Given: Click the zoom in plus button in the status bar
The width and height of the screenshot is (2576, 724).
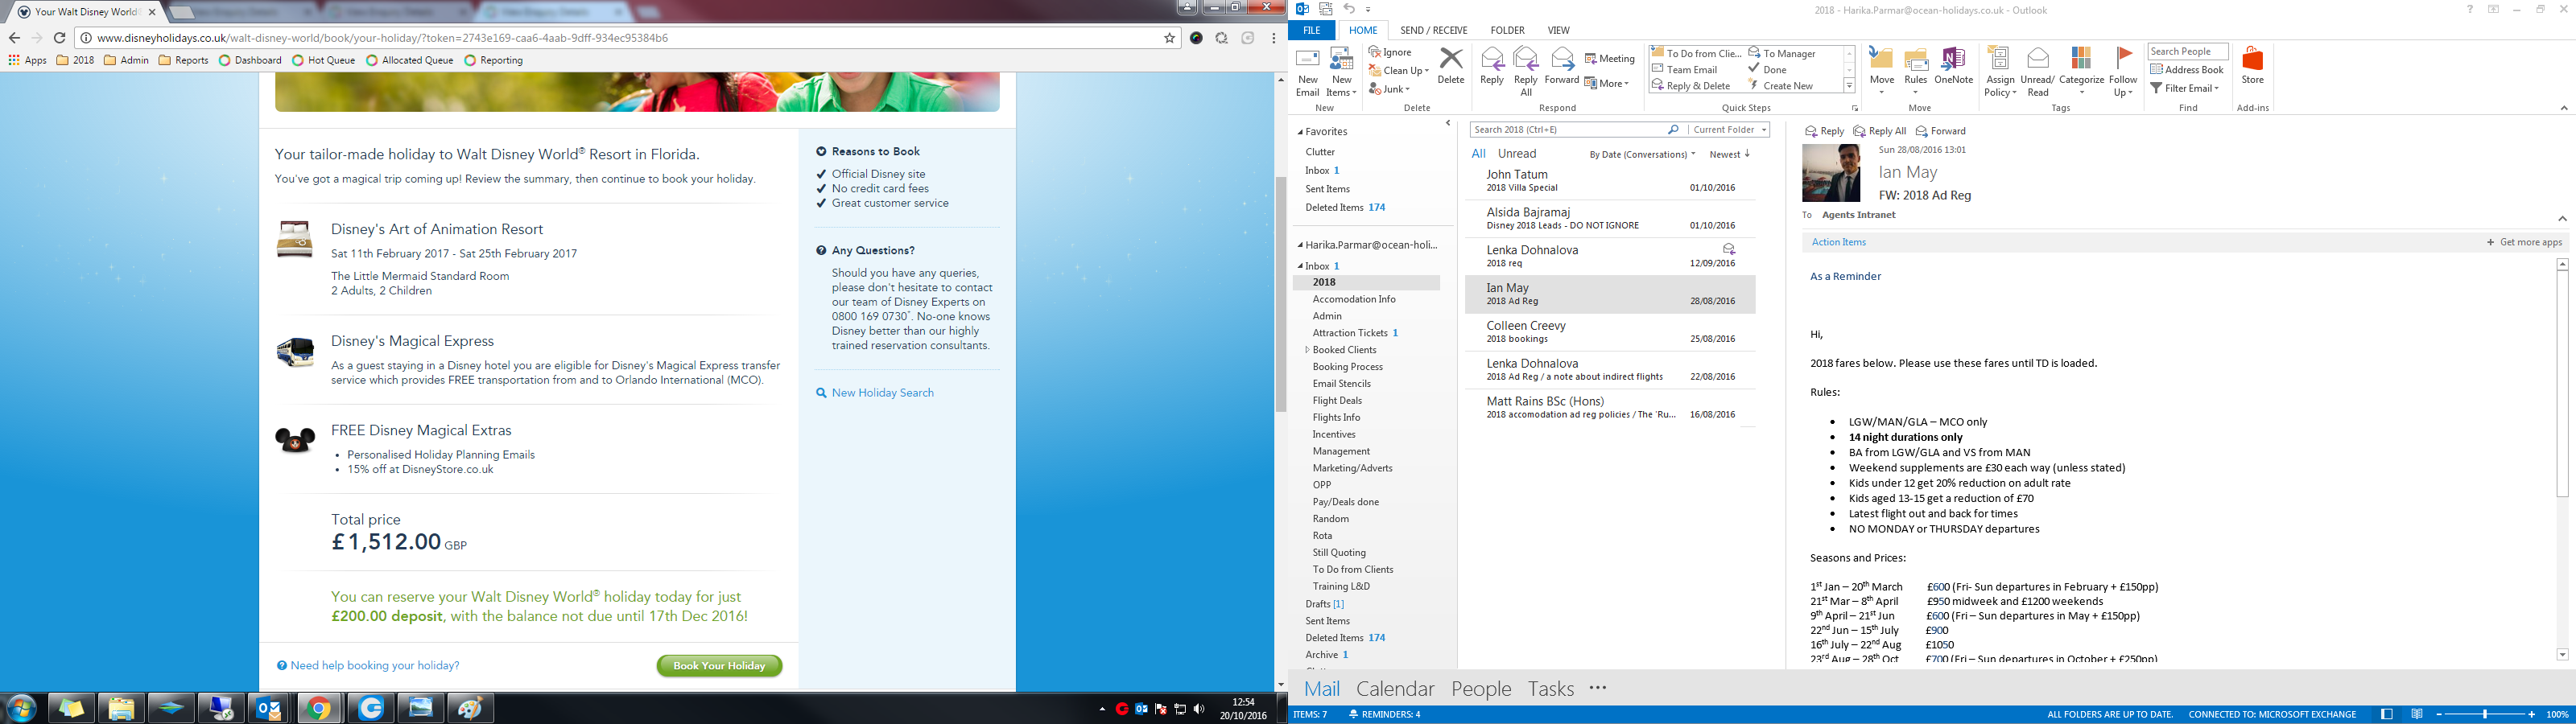Looking at the screenshot, I should [2533, 715].
